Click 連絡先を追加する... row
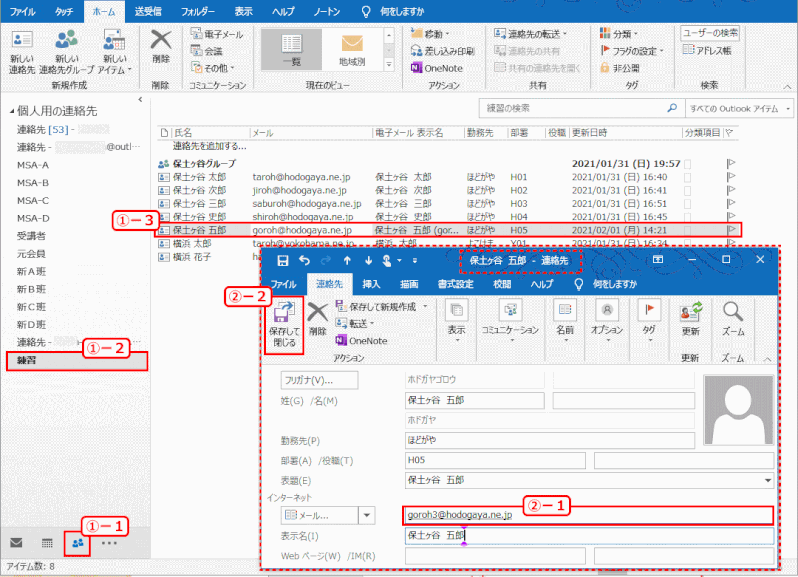798x577 pixels. click(x=210, y=147)
